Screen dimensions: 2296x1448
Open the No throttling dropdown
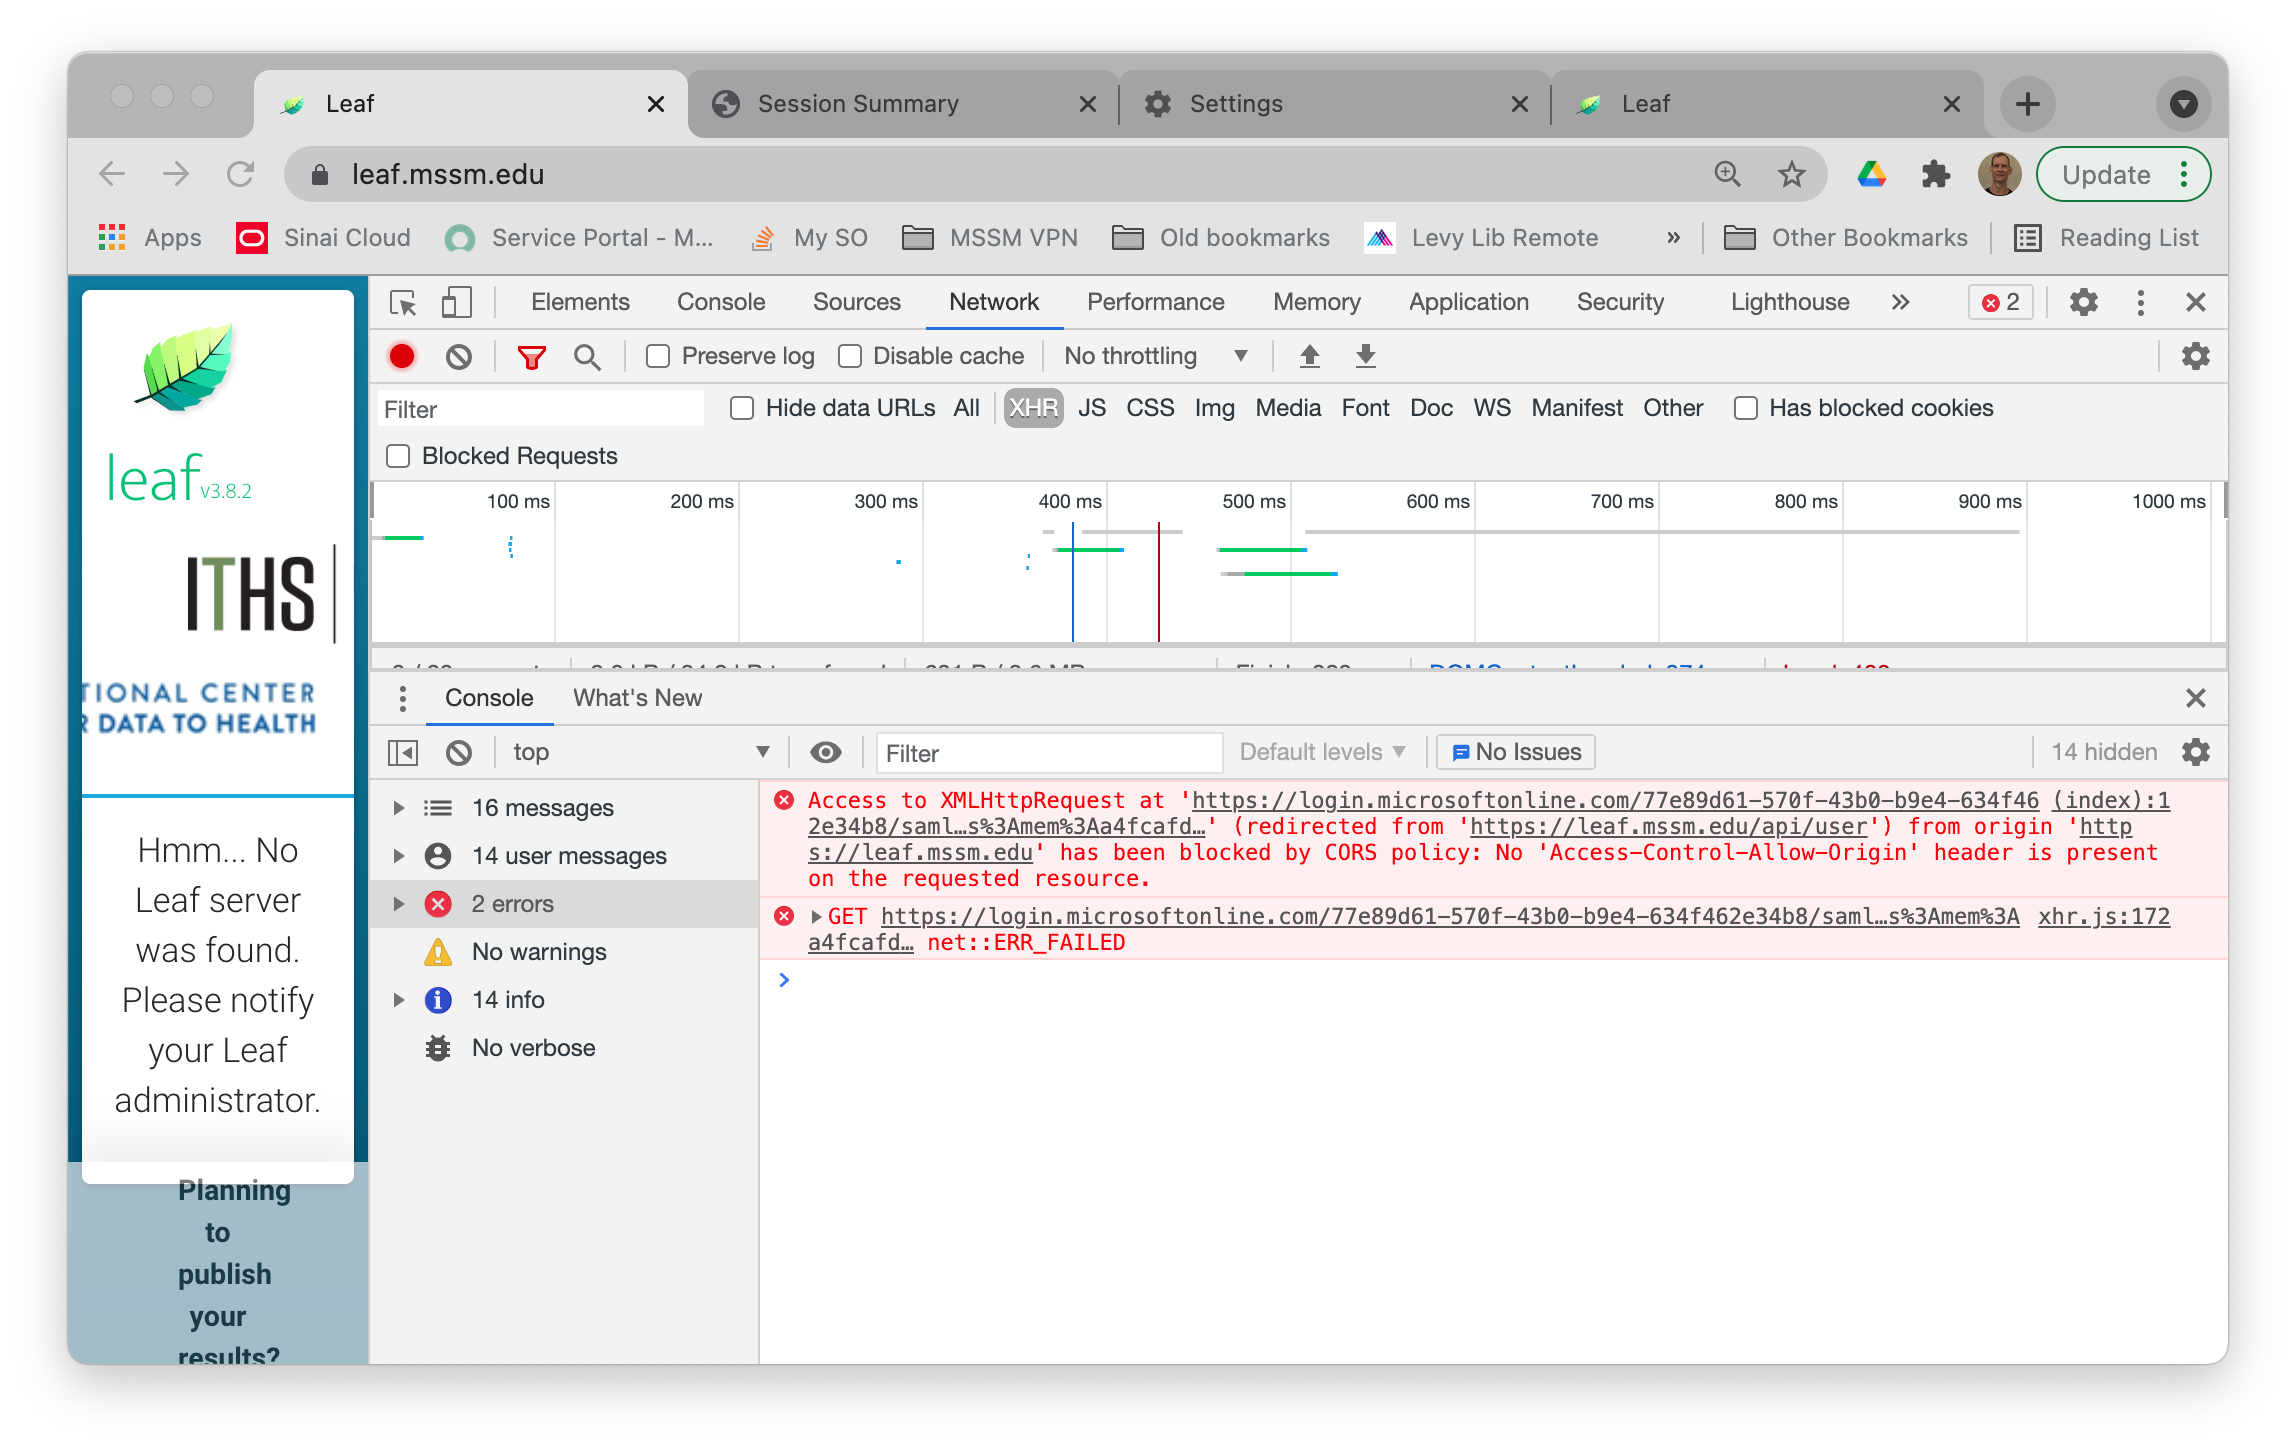pos(1155,356)
